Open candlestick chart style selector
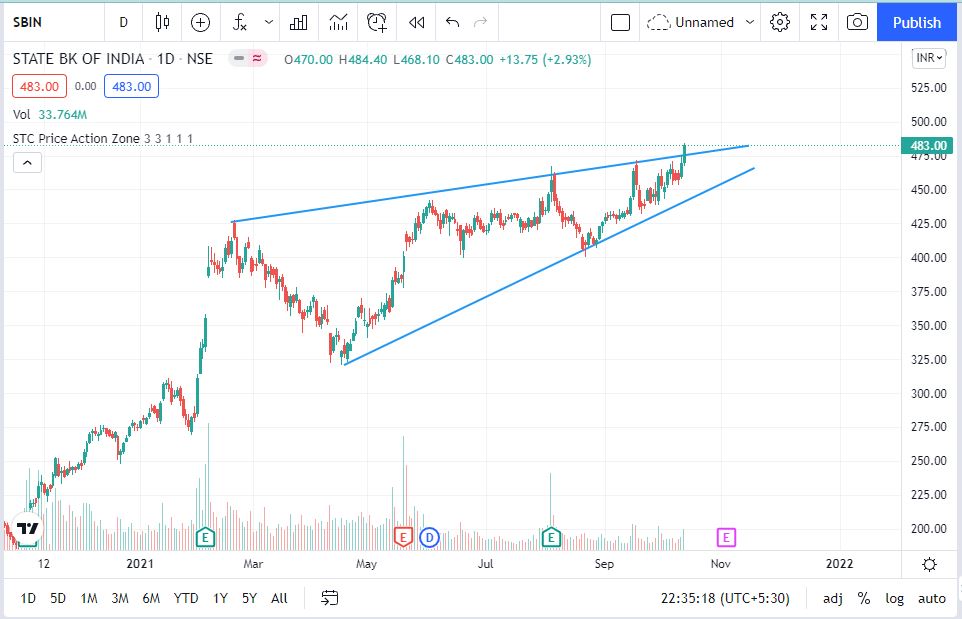Viewport: 962px width, 619px height. [162, 23]
